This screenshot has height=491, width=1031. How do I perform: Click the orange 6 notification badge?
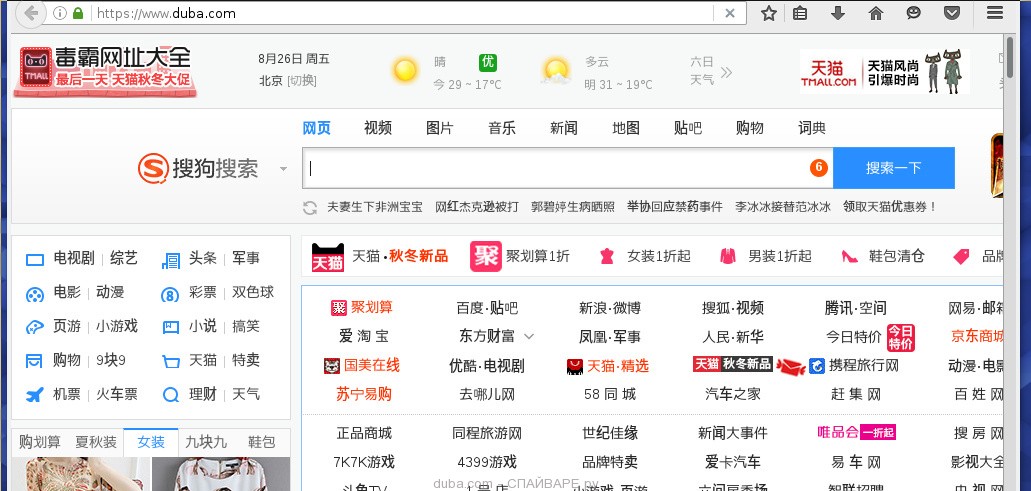pyautogui.click(x=818, y=168)
